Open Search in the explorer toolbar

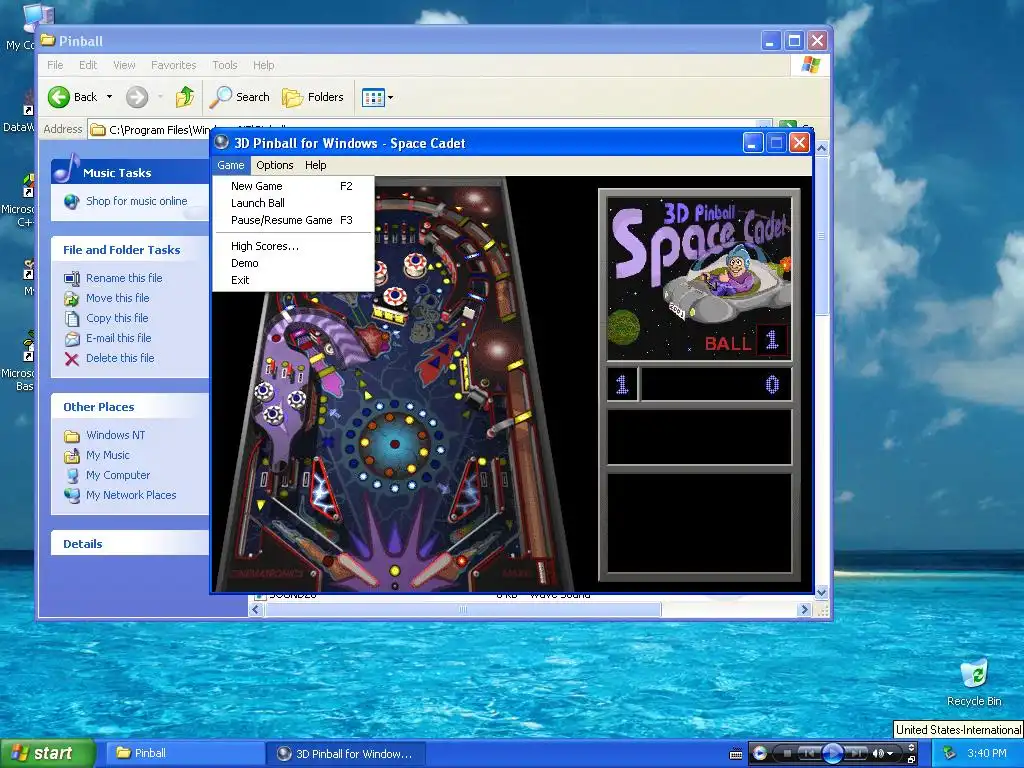pyautogui.click(x=240, y=97)
